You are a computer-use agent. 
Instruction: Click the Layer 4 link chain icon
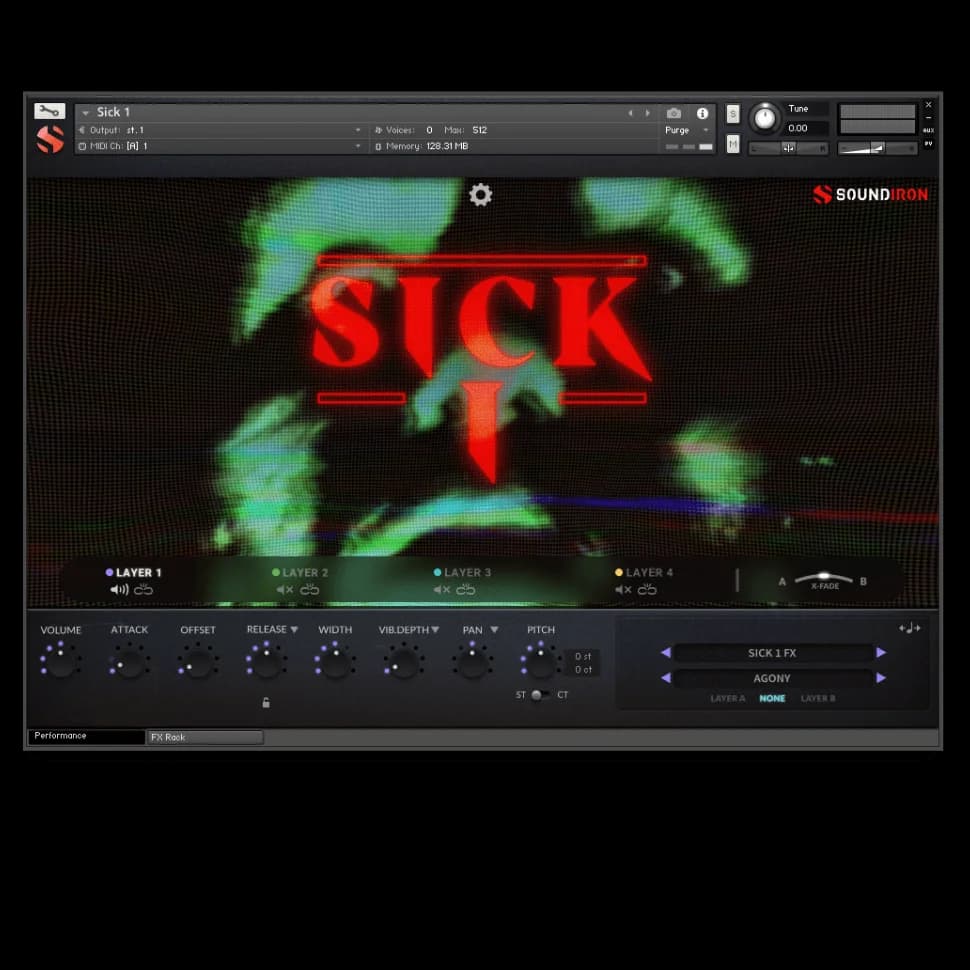click(648, 590)
